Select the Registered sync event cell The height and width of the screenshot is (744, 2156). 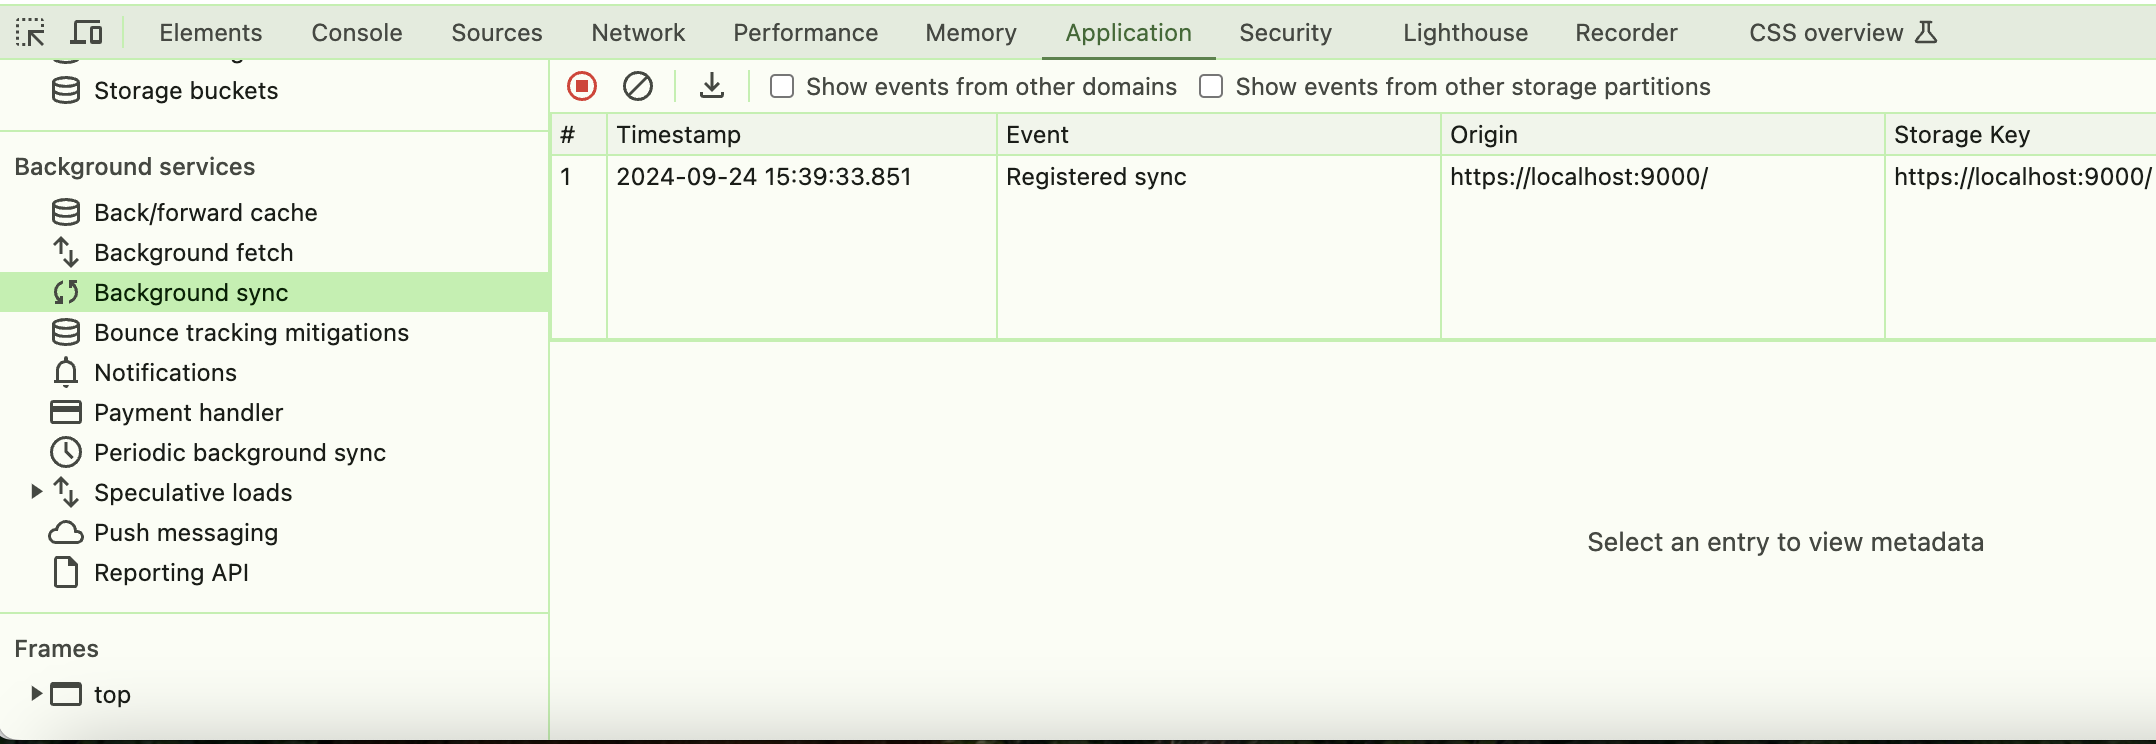click(x=1218, y=177)
